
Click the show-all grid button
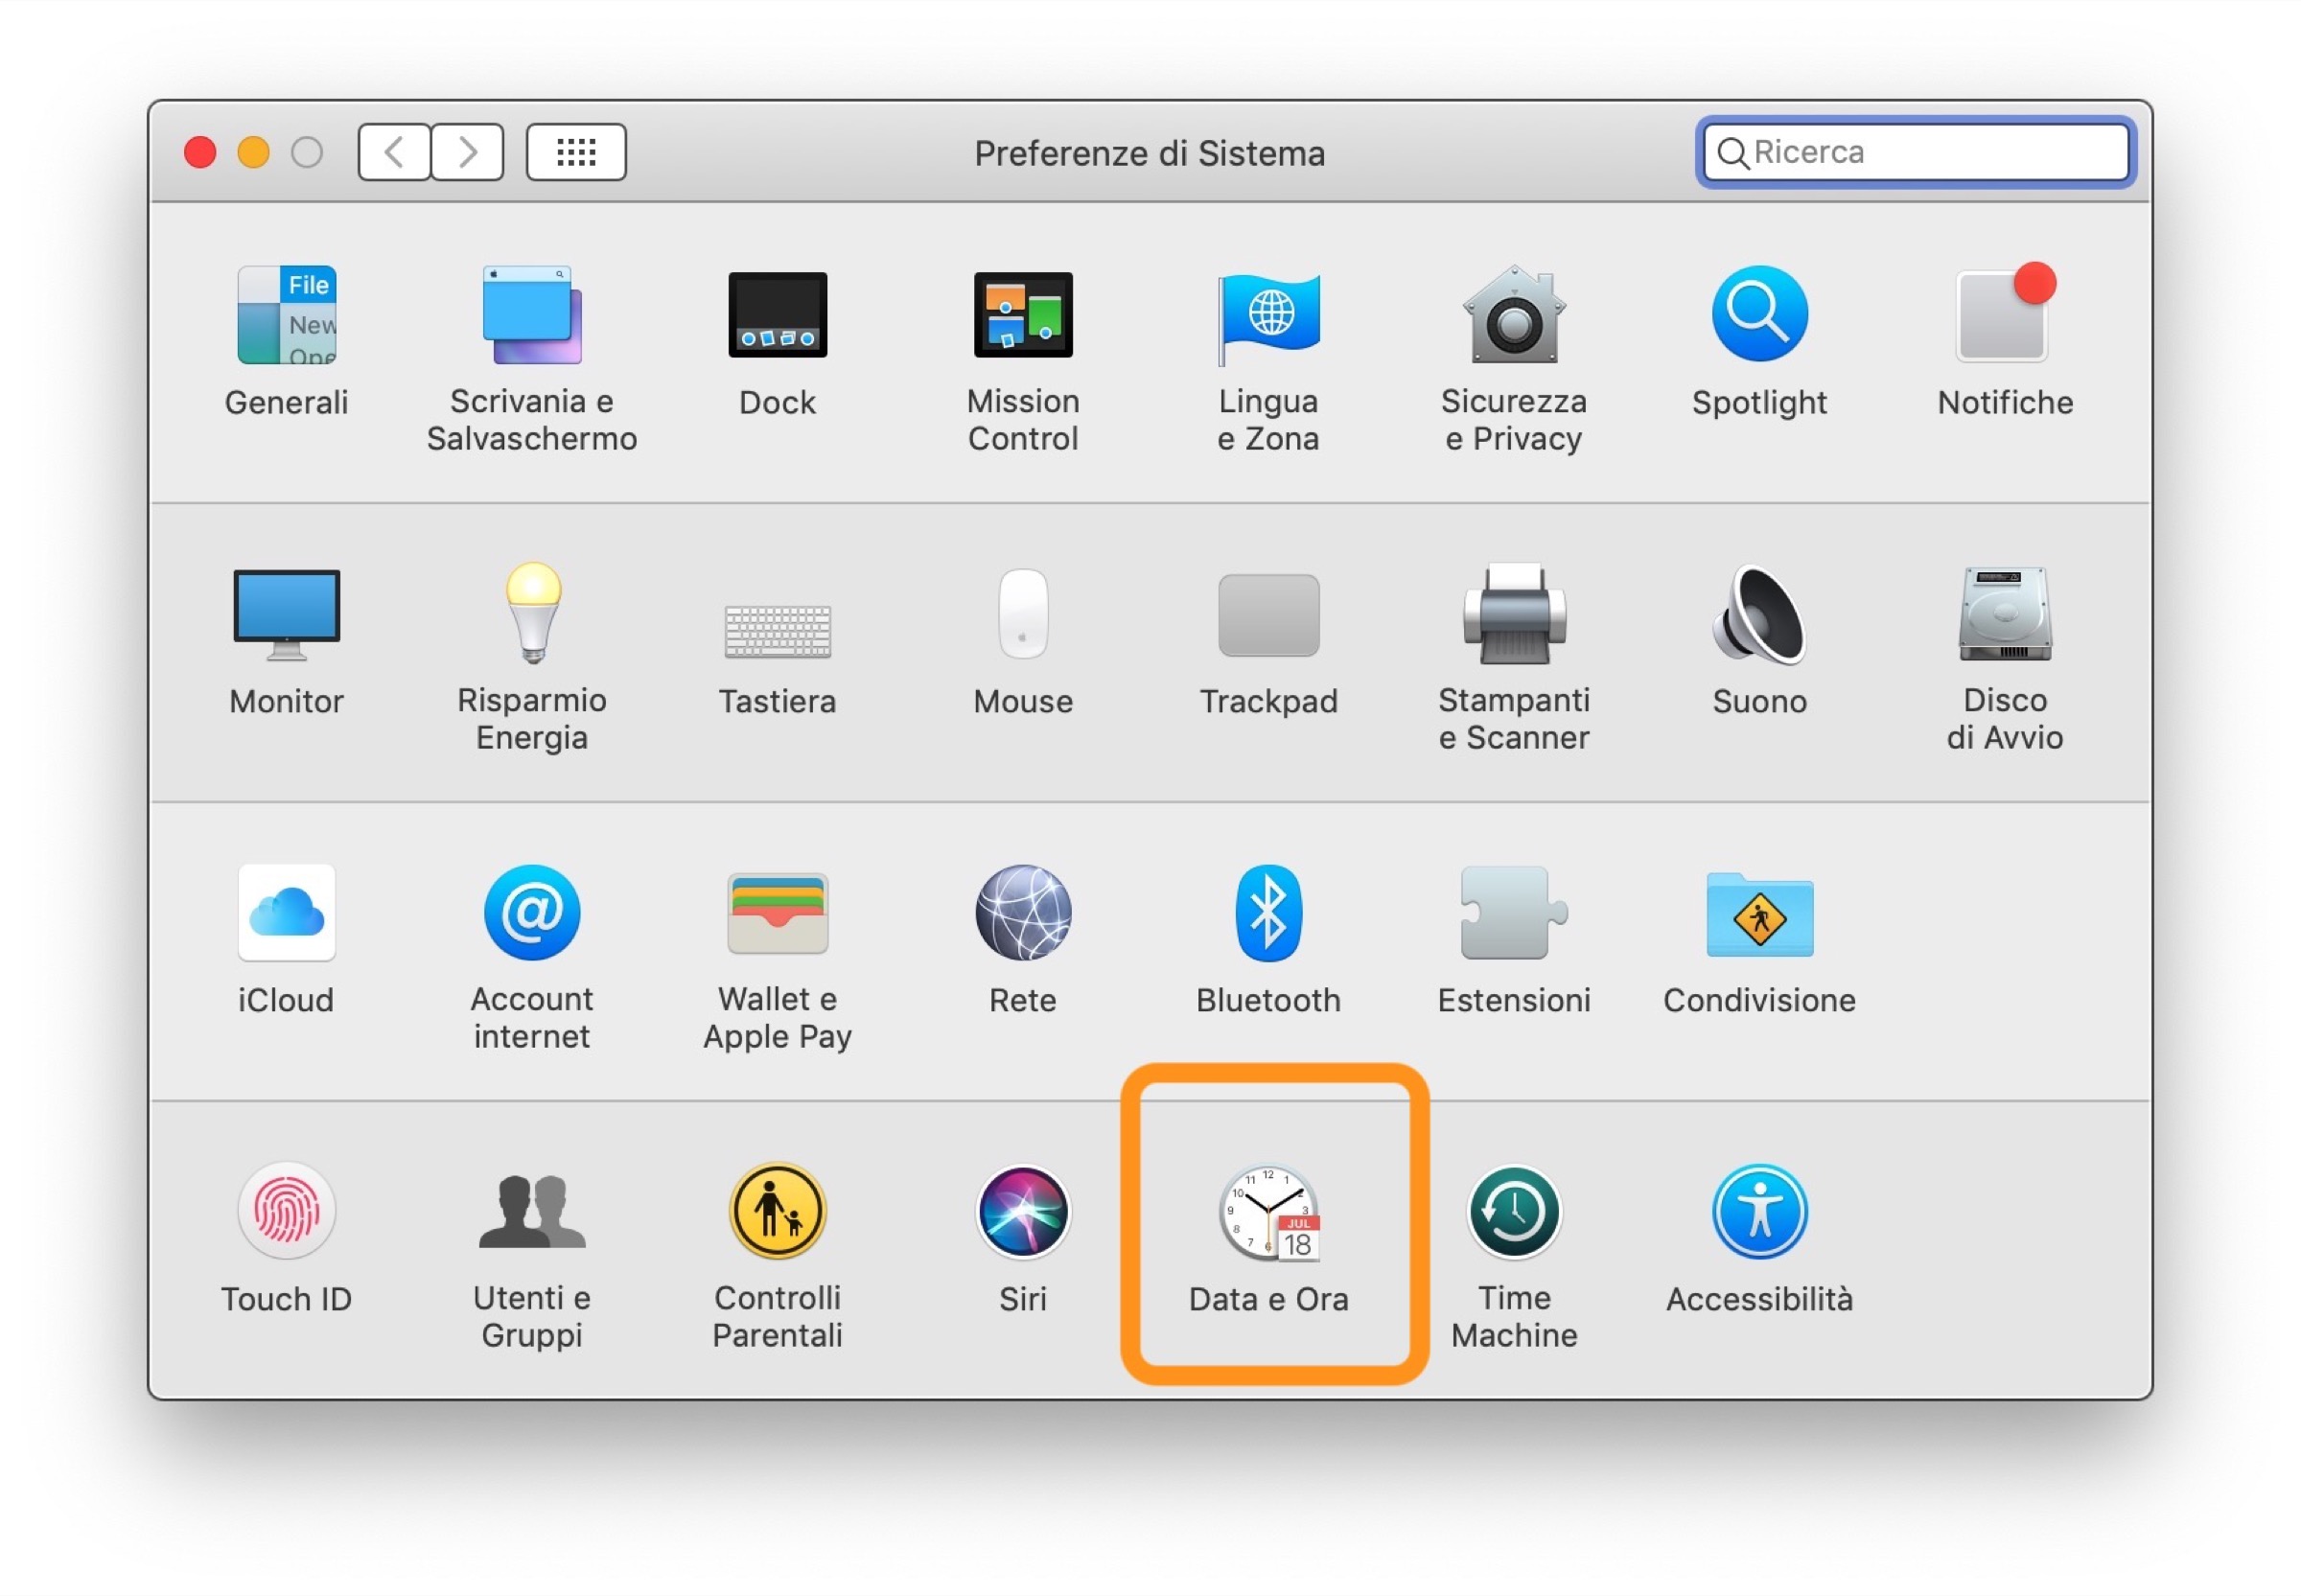point(576,152)
